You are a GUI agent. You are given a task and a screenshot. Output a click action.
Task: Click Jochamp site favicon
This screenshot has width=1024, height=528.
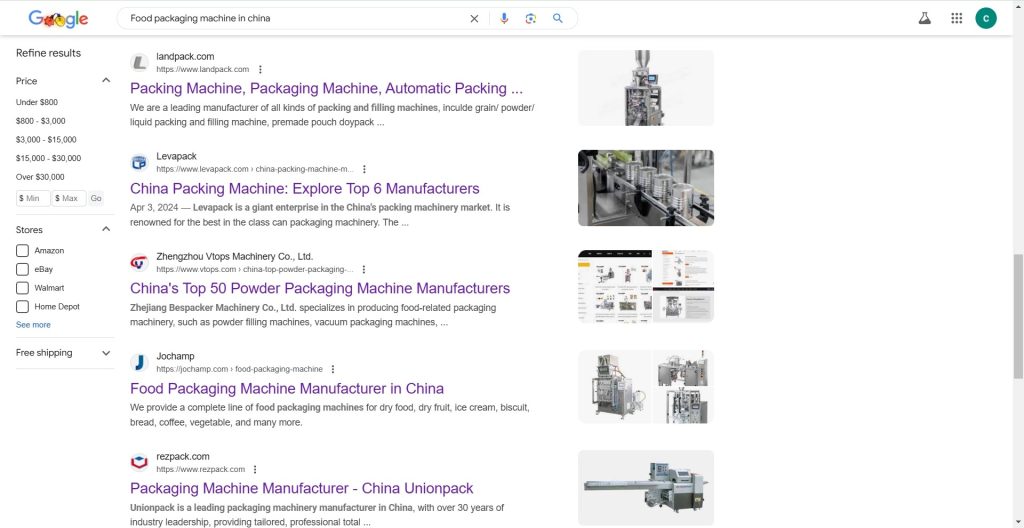[x=139, y=363]
